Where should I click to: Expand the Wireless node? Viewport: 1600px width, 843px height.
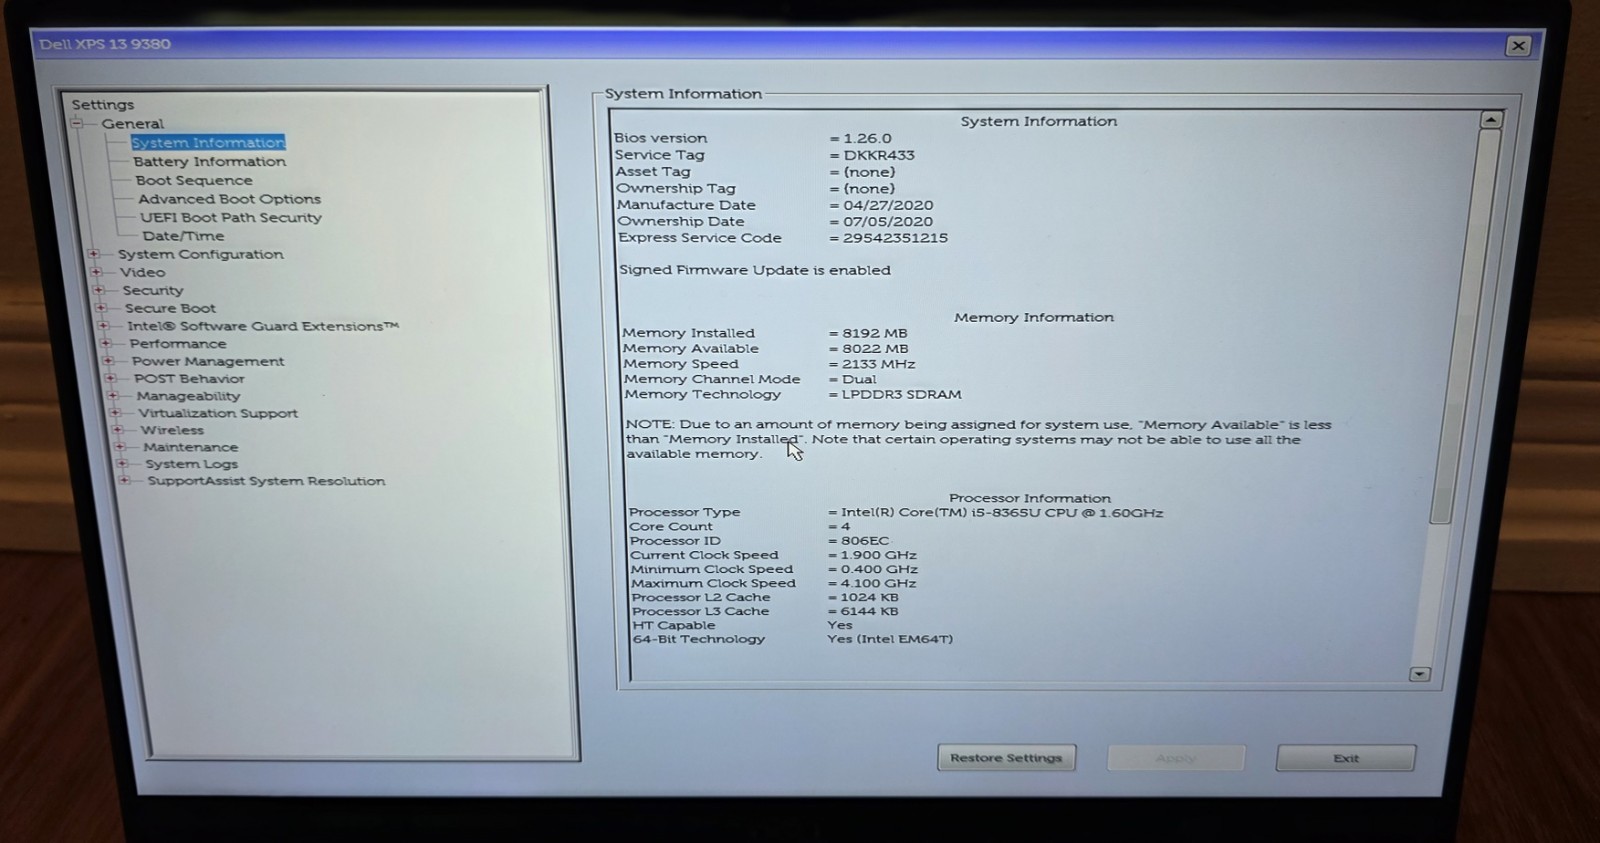click(x=117, y=430)
